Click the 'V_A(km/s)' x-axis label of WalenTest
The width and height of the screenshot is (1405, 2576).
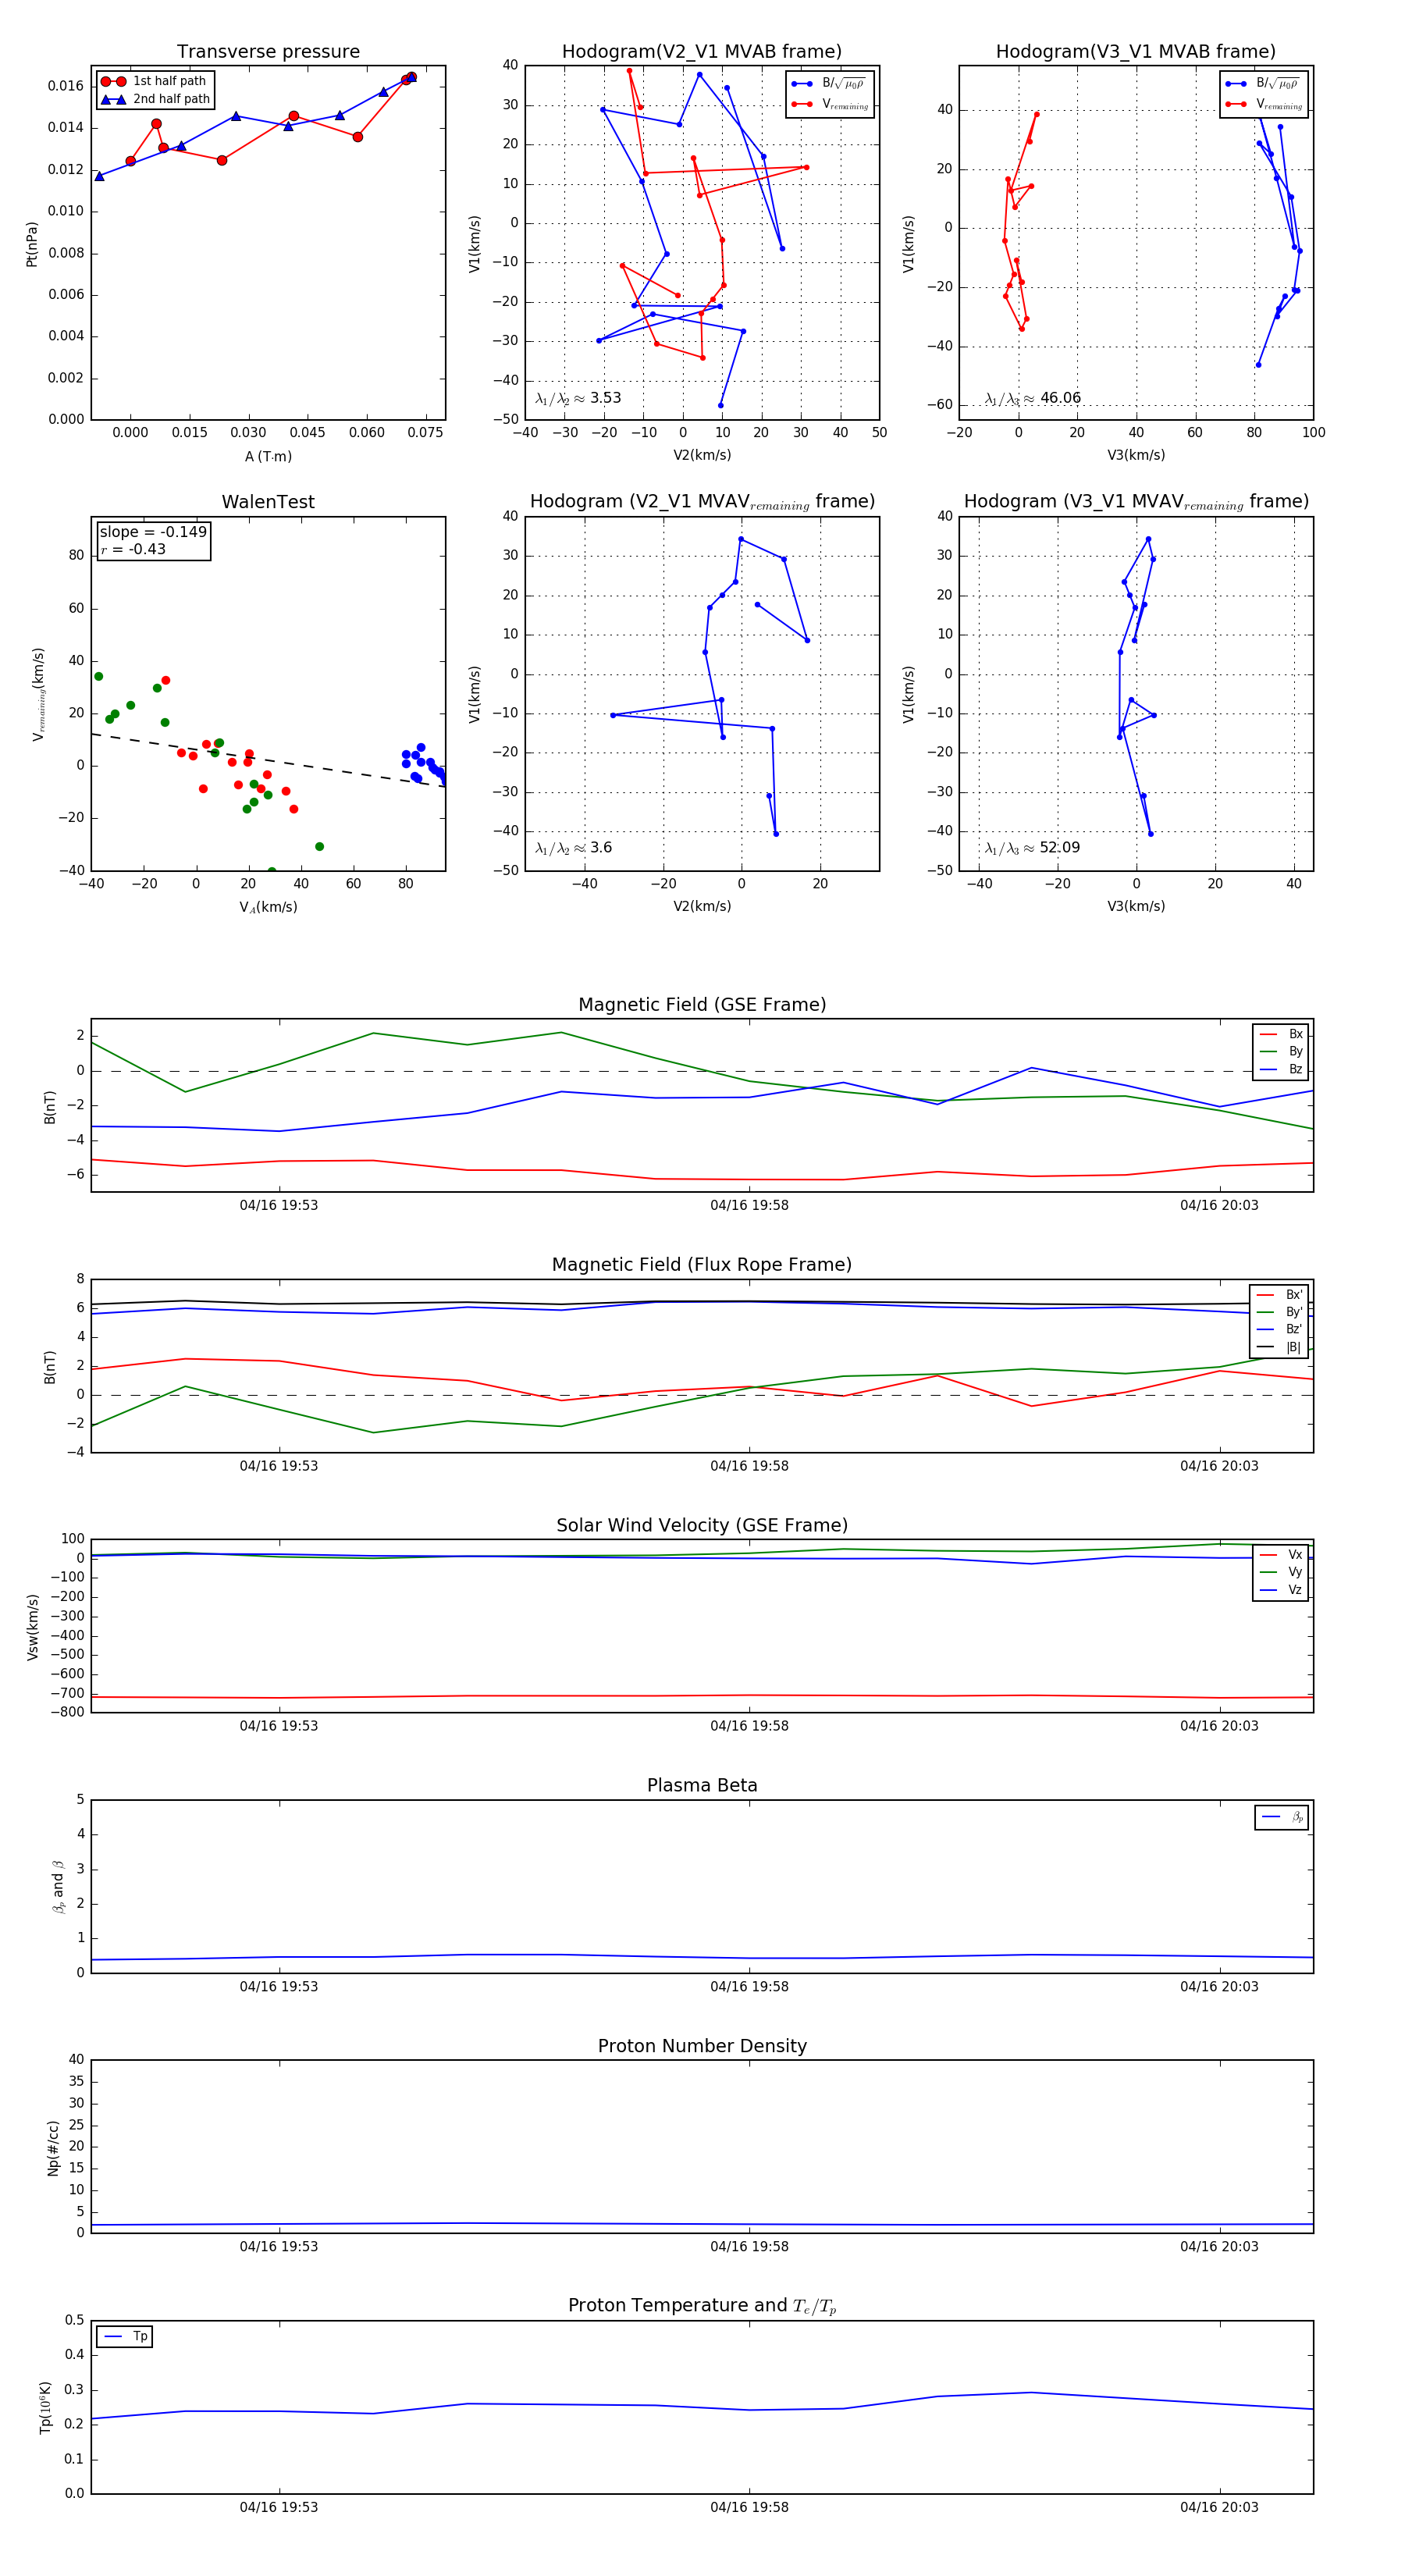(x=268, y=907)
